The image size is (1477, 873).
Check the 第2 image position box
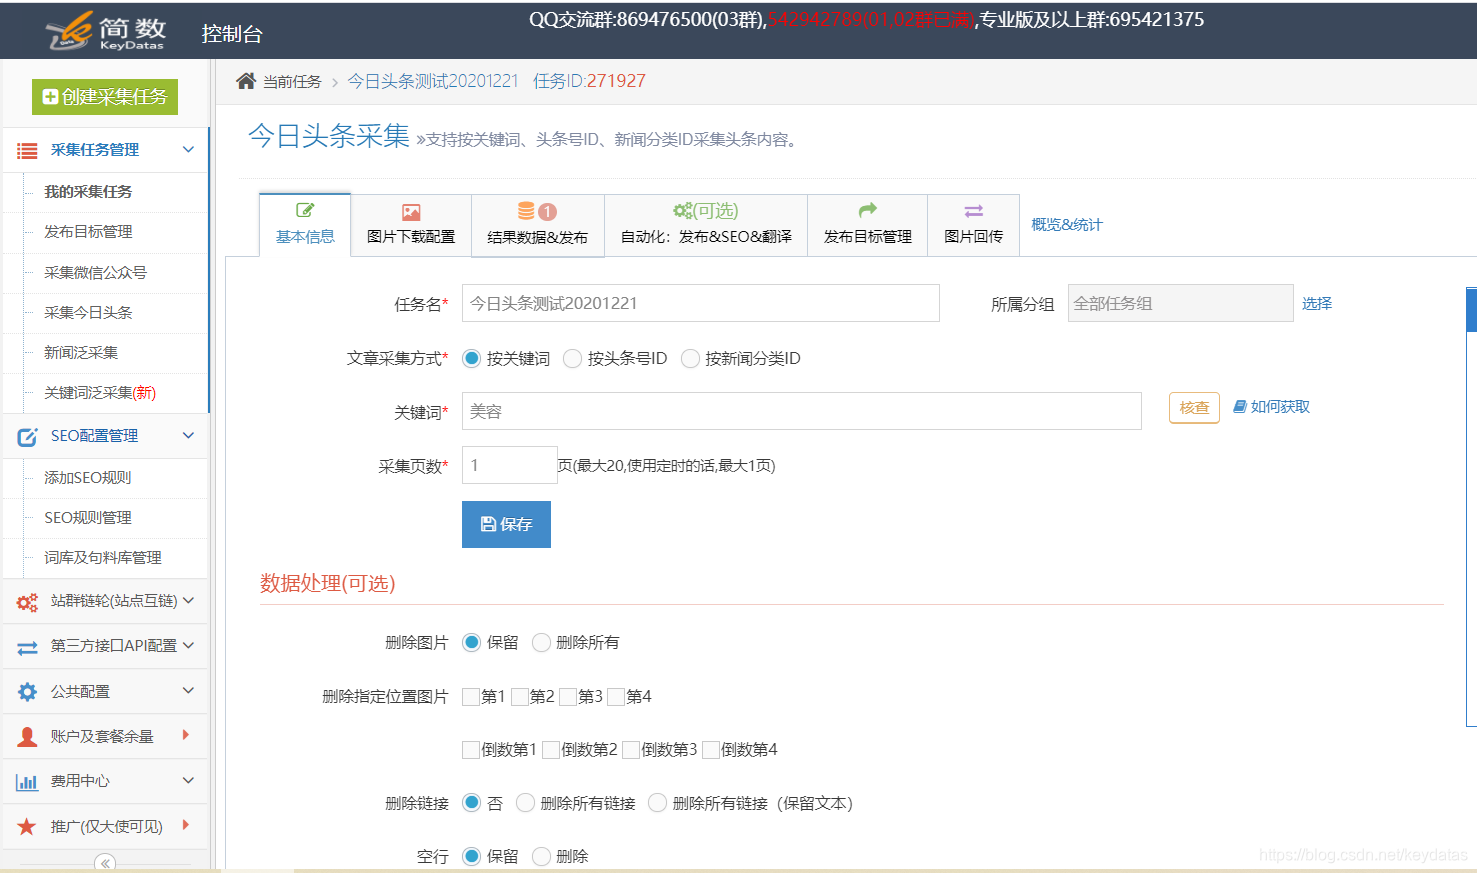click(520, 697)
